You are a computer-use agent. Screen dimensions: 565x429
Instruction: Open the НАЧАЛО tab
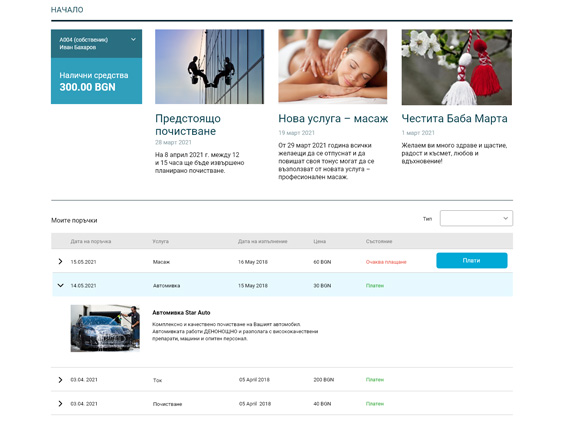point(67,10)
